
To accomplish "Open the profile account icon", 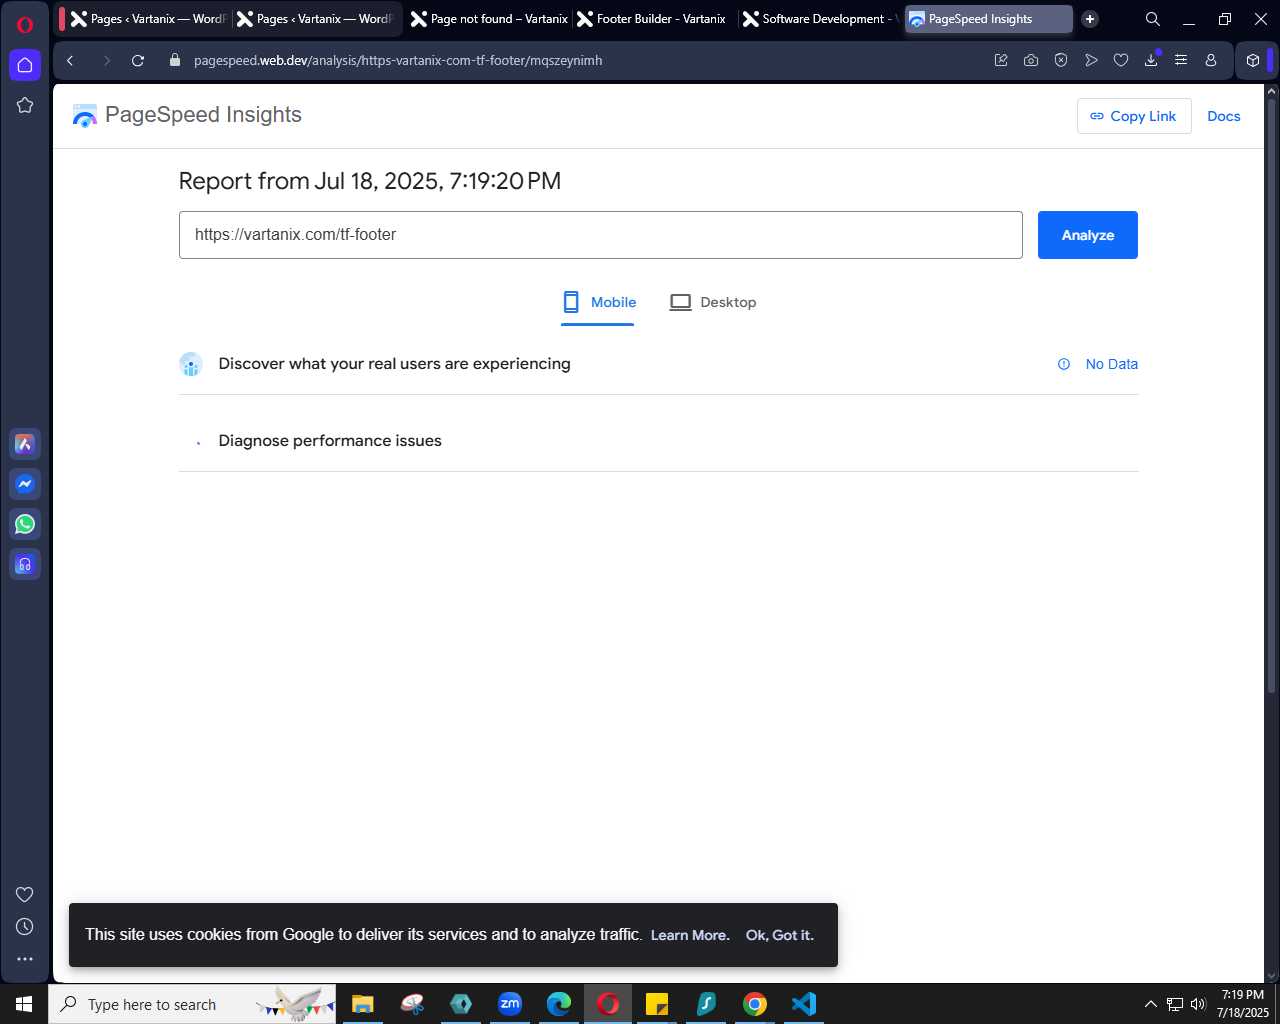I will click(1211, 60).
